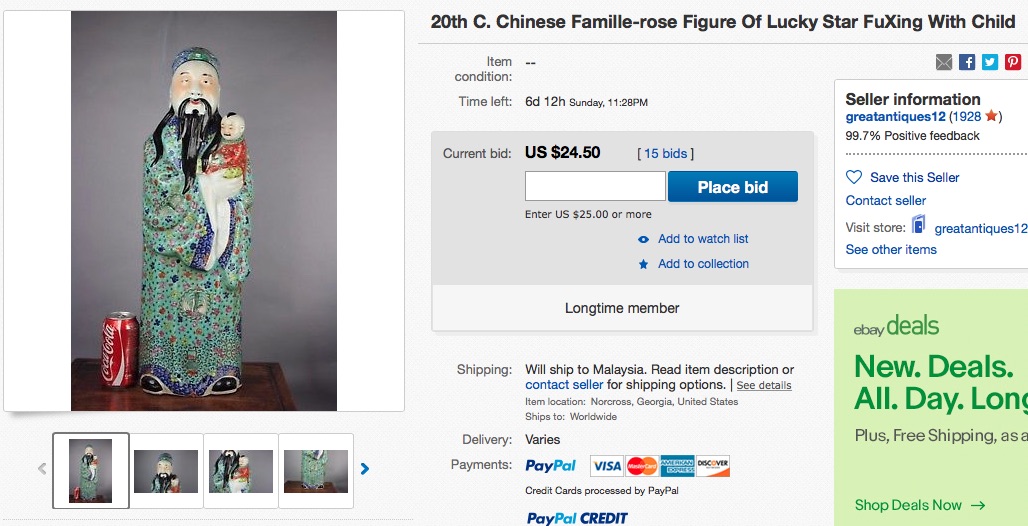Go to previous thumbnail images arrow
Viewport: 1028px width, 526px height.
pyautogui.click(x=42, y=468)
